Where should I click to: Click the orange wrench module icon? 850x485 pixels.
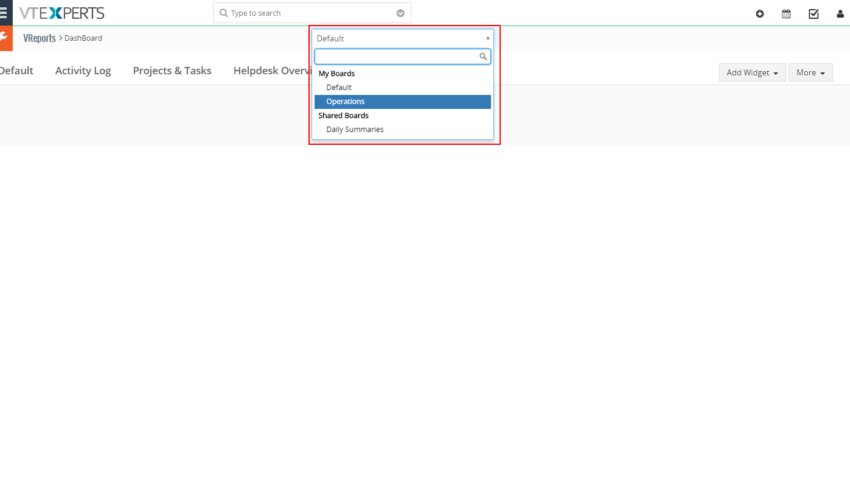click(x=6, y=38)
